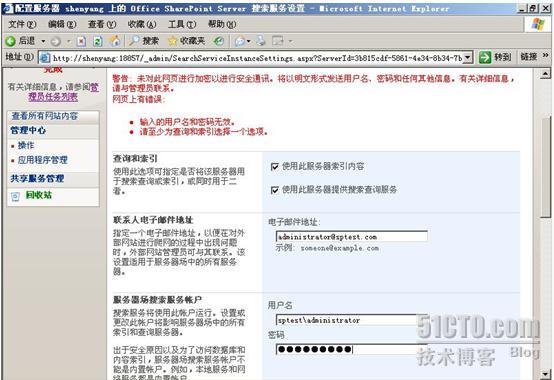This screenshot has height=380, width=554.
Task: Open the 工具(T) menu
Action: coord(182,24)
